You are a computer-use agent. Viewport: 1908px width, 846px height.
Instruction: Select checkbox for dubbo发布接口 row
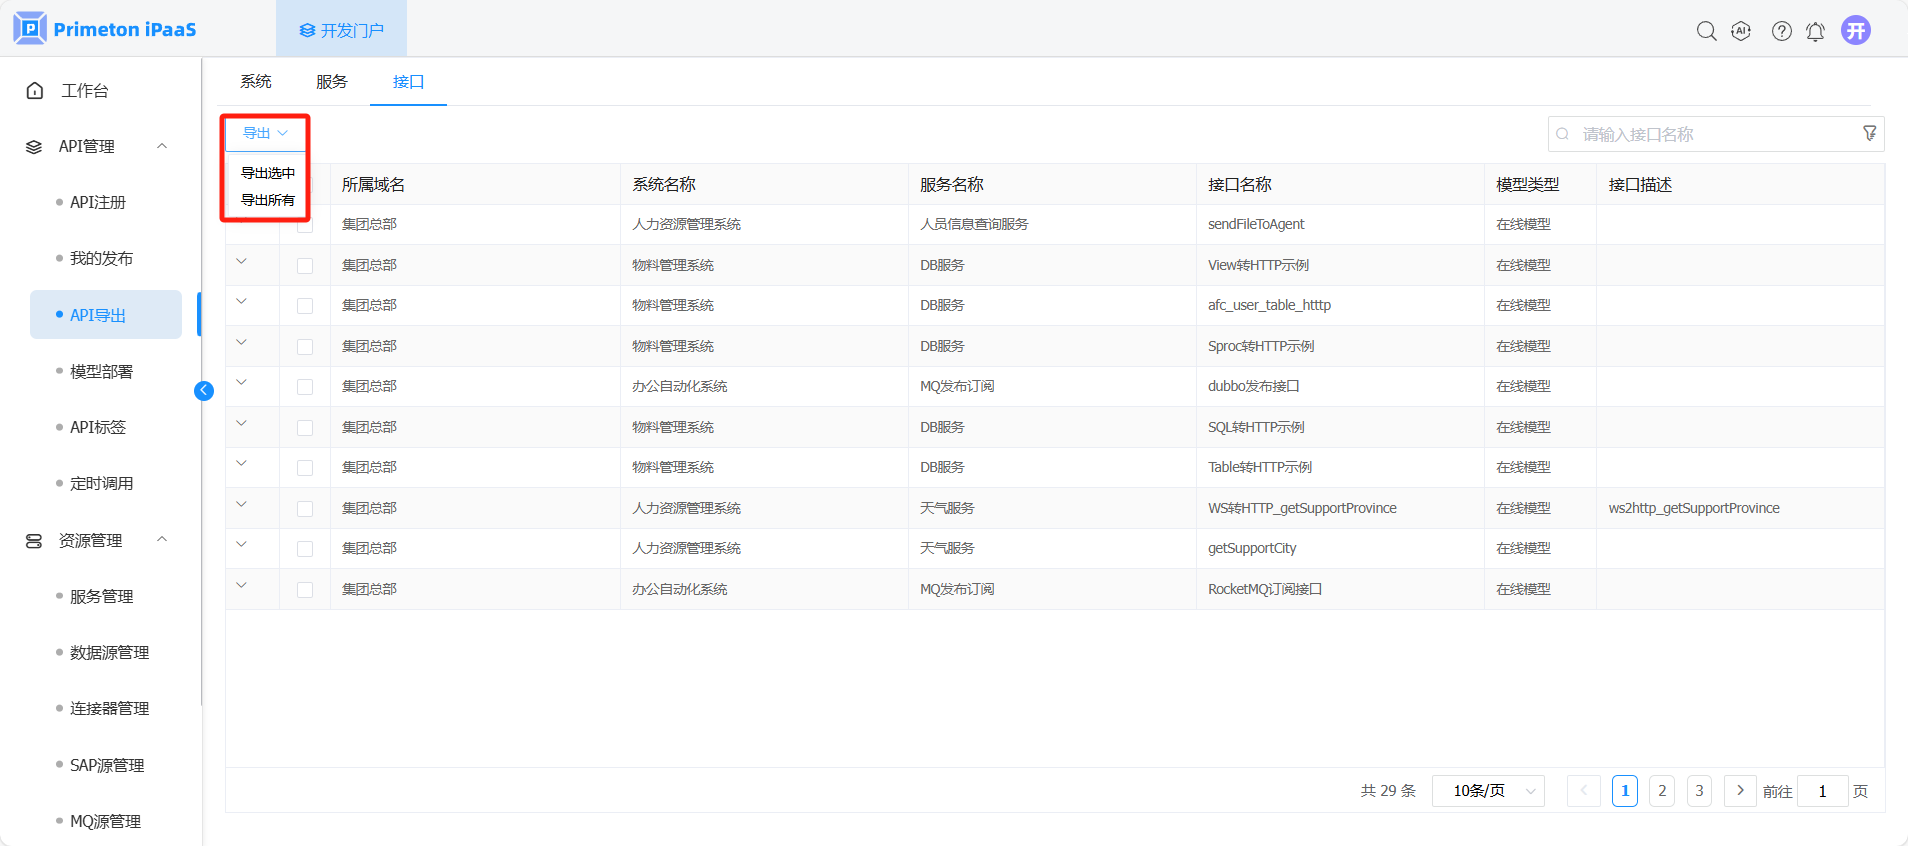tap(305, 387)
